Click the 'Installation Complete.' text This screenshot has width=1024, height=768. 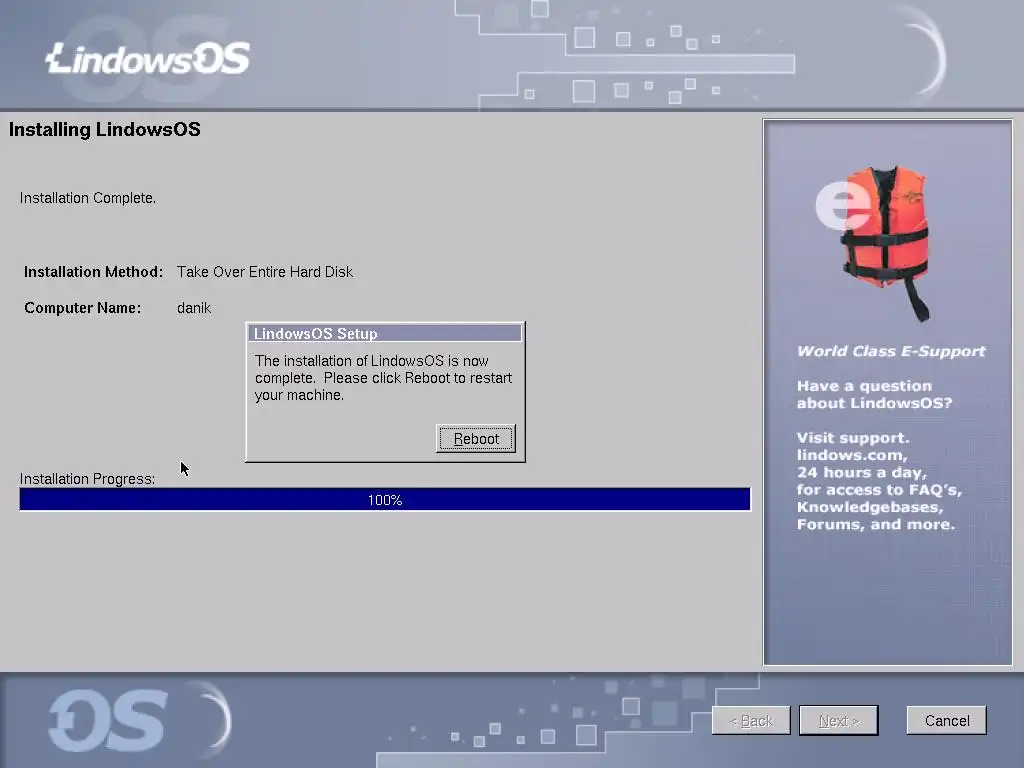88,198
